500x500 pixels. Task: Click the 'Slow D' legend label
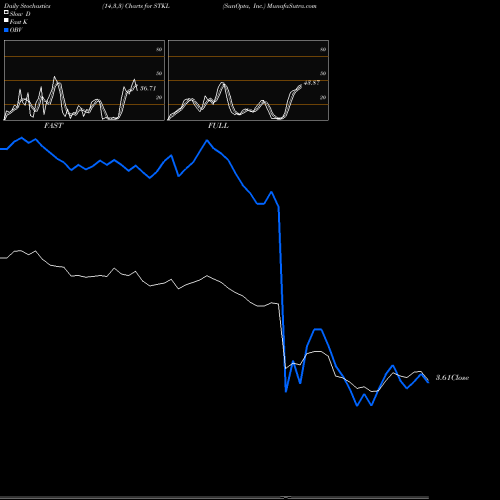pos(20,14)
